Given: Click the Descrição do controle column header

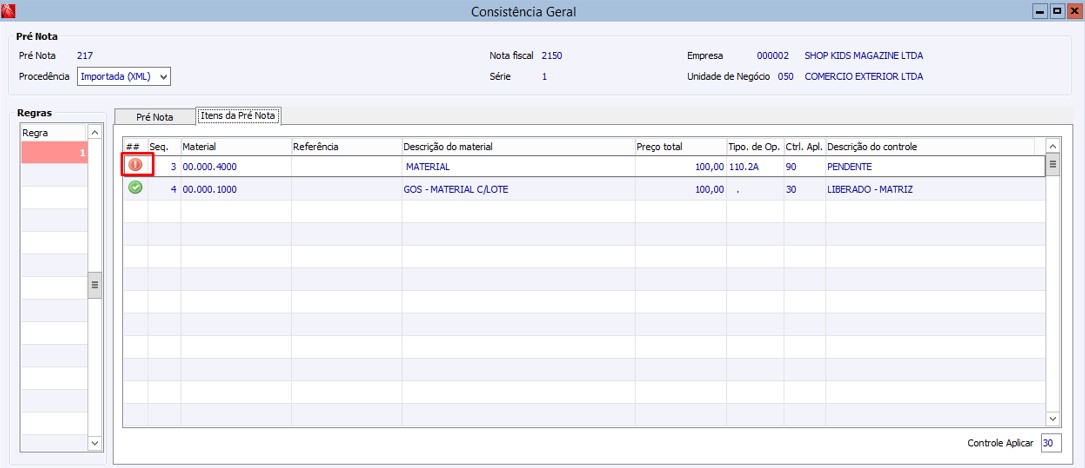Looking at the screenshot, I should pos(933,147).
